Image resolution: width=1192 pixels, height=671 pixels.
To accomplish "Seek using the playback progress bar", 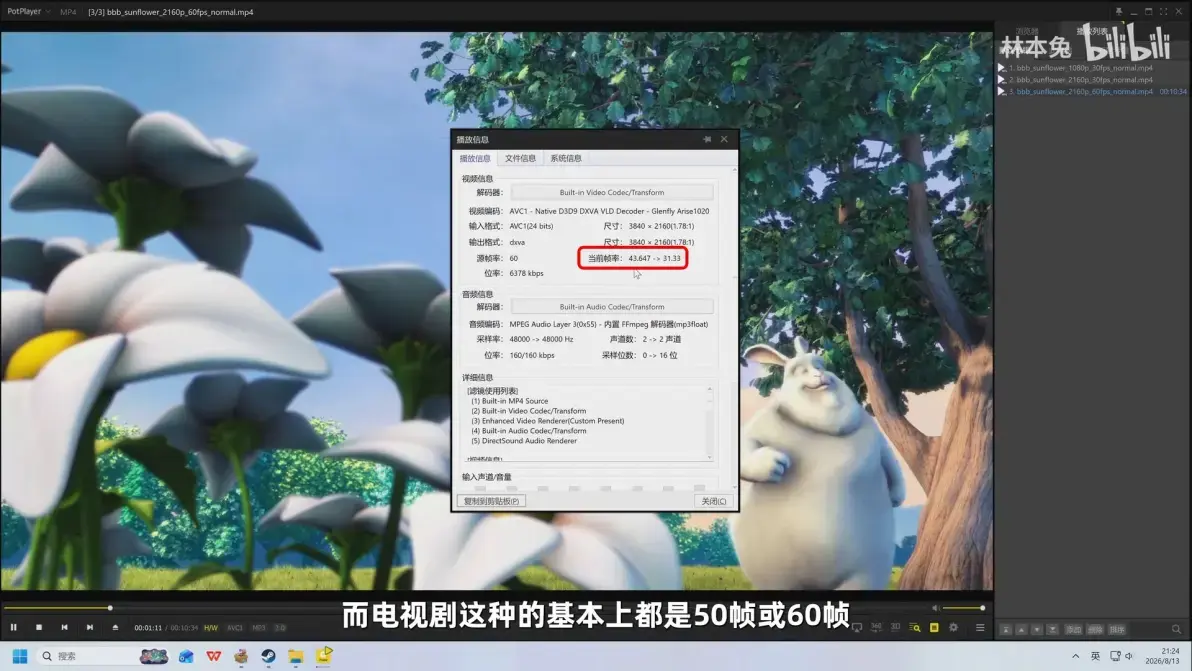I will [x=464, y=608].
